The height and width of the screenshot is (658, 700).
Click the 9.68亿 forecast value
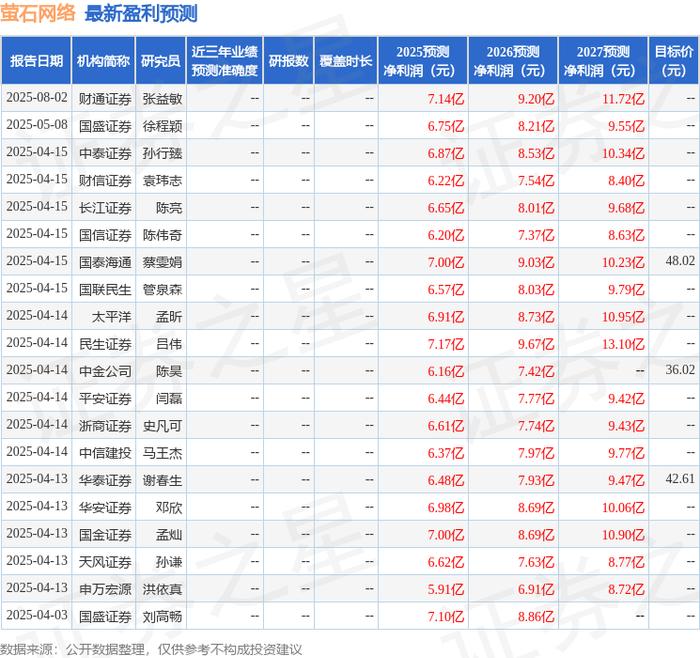(626, 208)
